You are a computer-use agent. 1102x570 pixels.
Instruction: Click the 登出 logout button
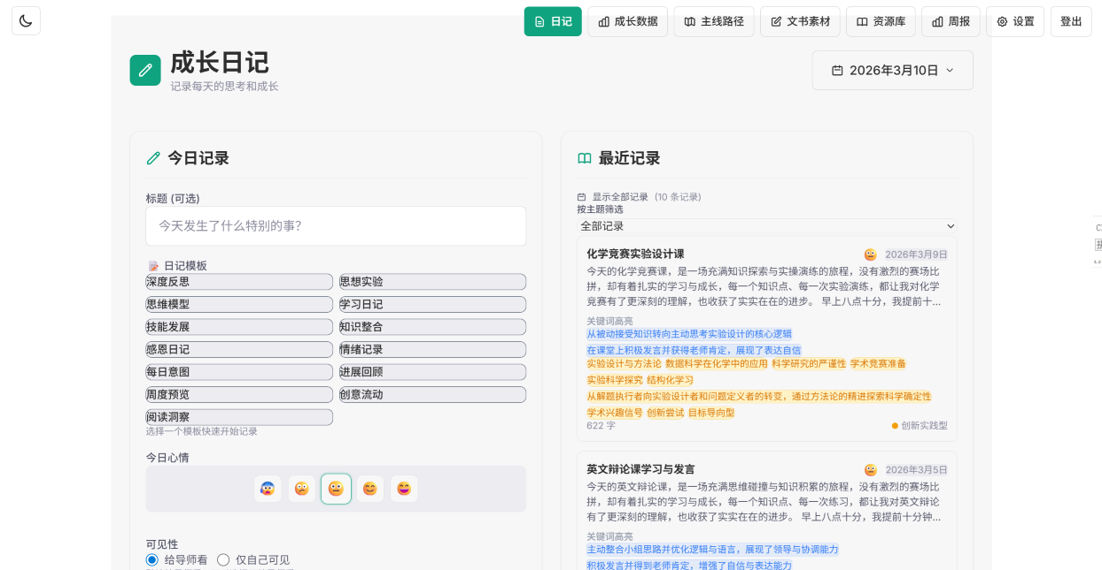click(x=1071, y=22)
